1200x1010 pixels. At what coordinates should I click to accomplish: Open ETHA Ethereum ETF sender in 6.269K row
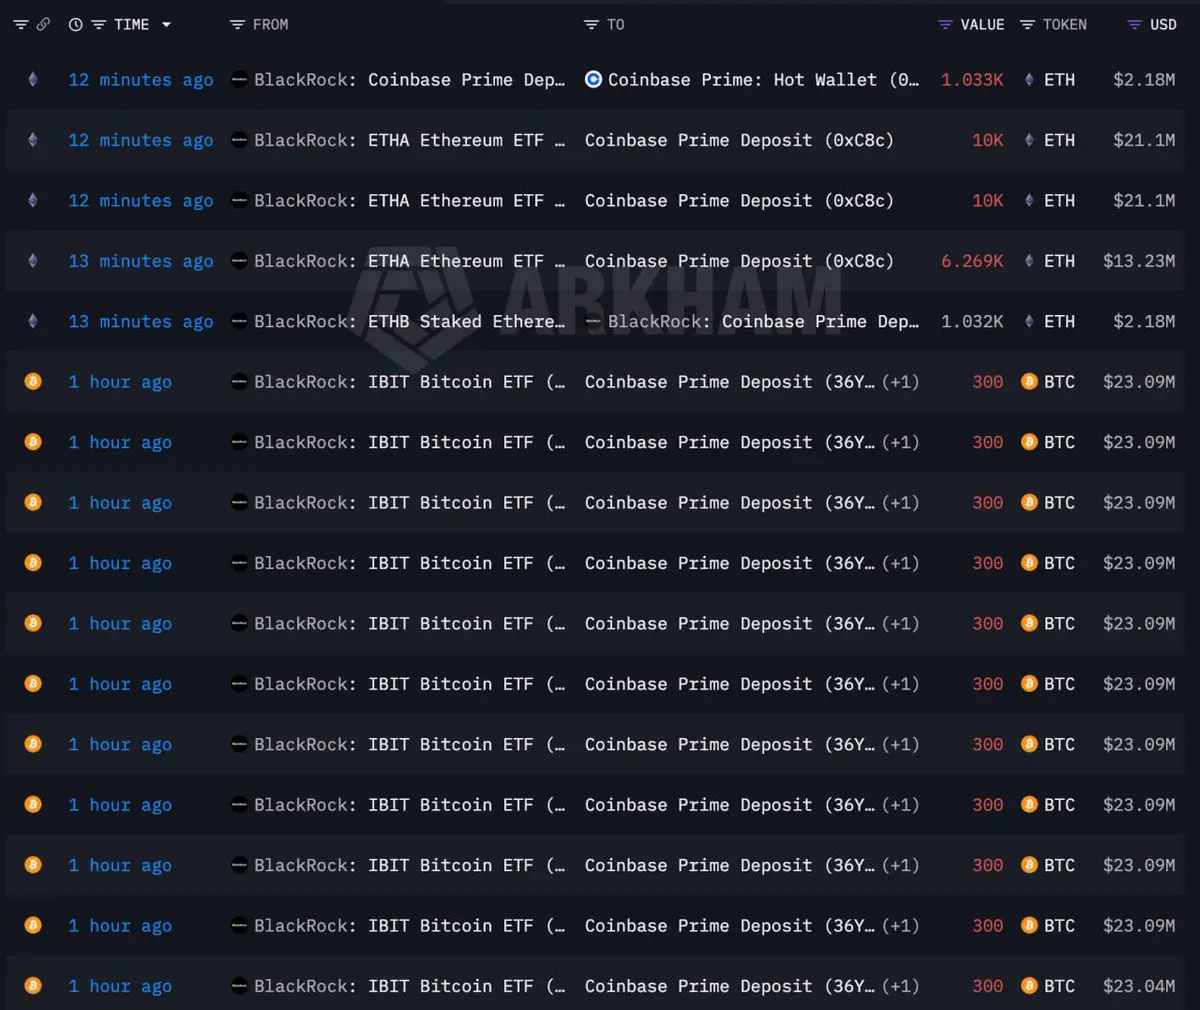point(409,261)
